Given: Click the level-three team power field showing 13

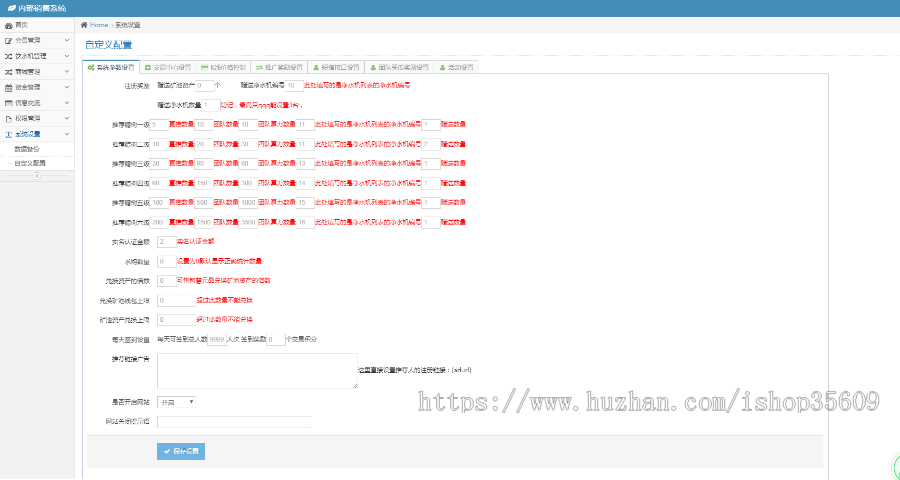Looking at the screenshot, I should [305, 164].
